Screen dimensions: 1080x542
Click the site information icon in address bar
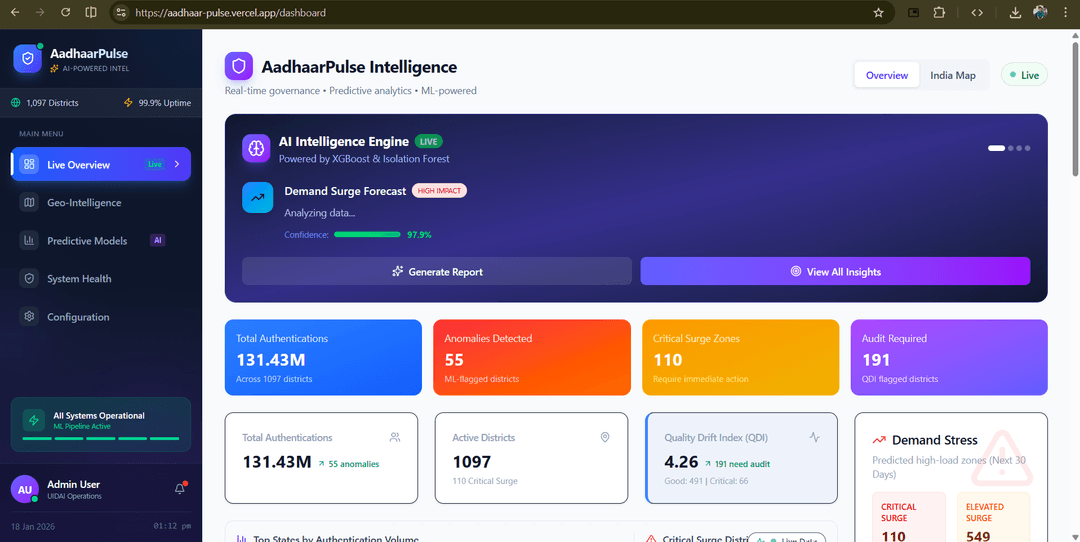click(x=121, y=12)
